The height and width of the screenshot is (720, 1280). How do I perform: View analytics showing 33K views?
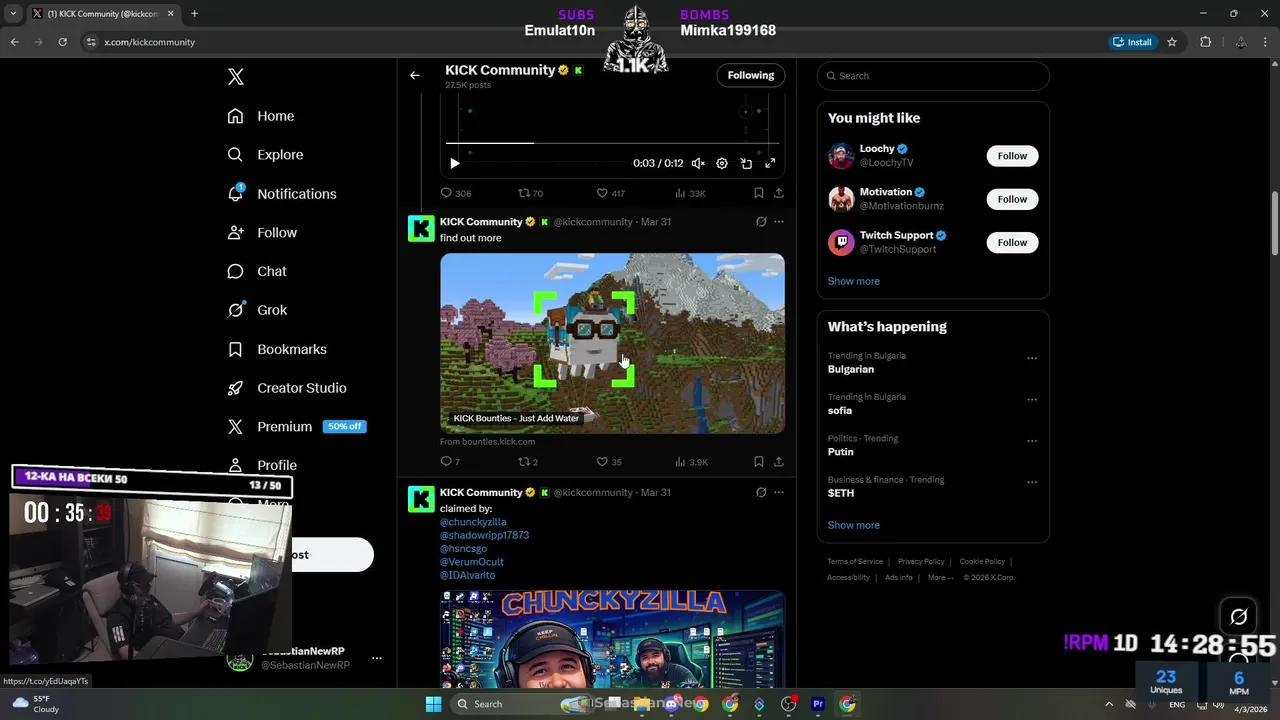tap(690, 193)
